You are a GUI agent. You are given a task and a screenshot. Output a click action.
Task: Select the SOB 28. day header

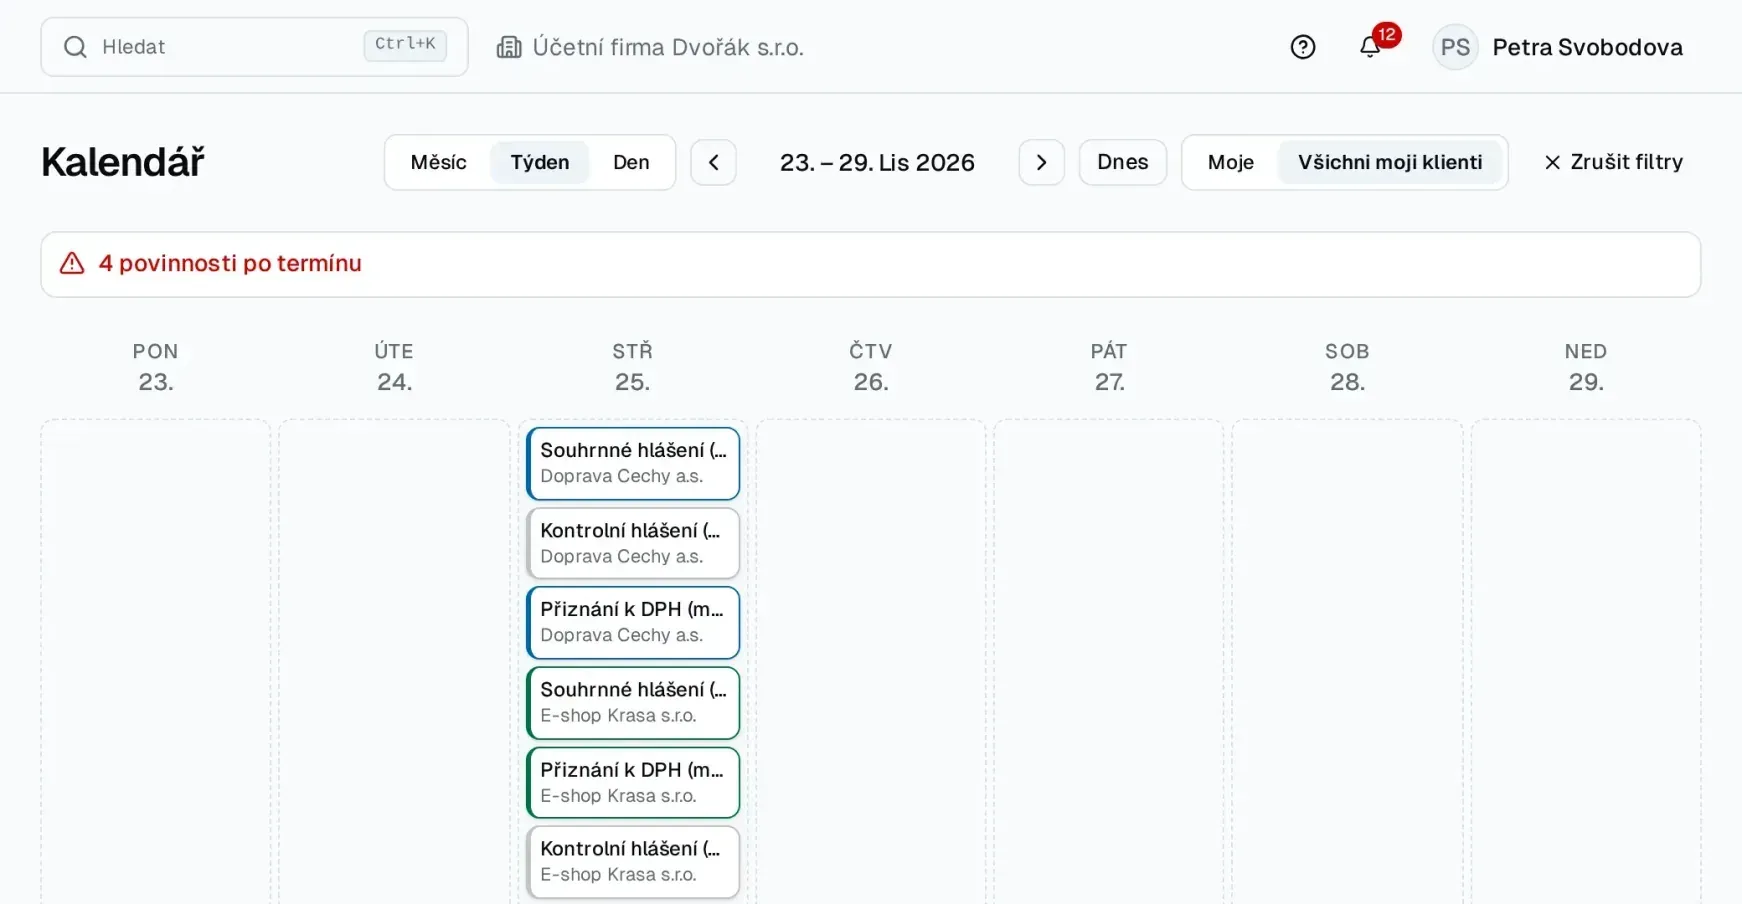click(x=1347, y=366)
